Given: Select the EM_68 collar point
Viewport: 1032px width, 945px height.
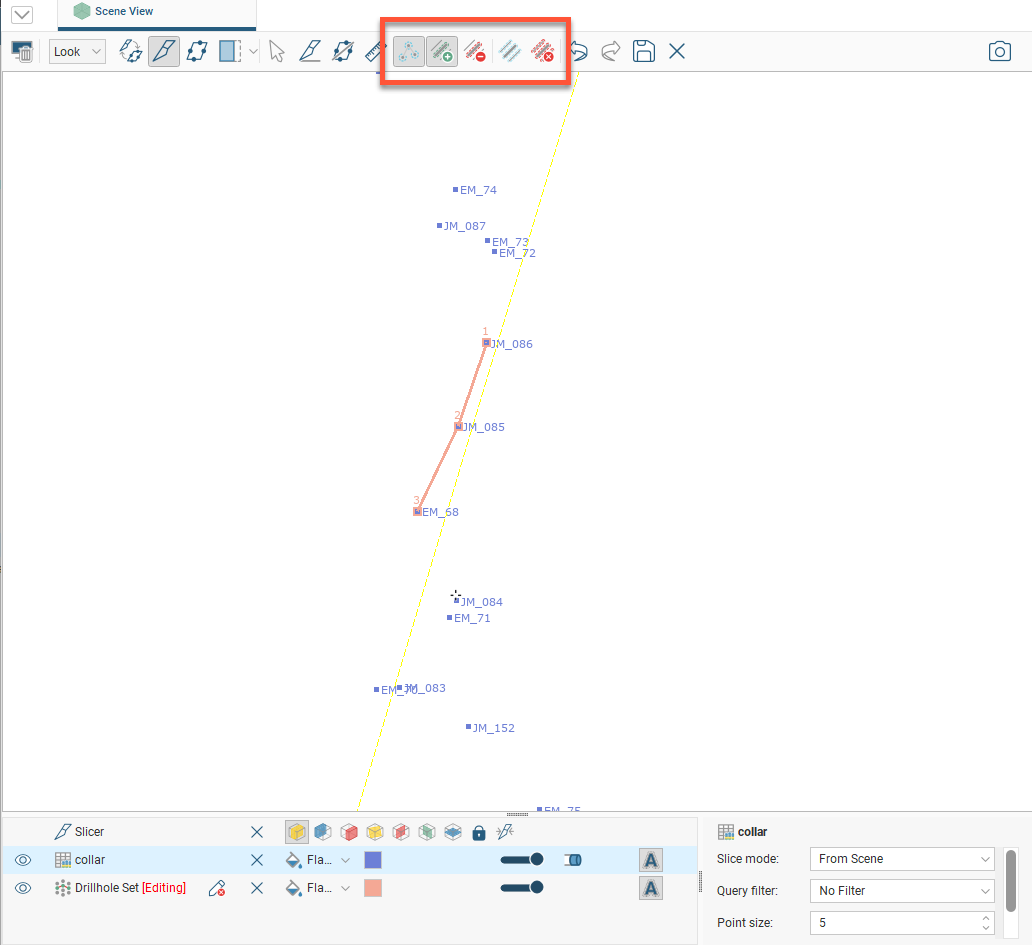Looking at the screenshot, I should (417, 511).
